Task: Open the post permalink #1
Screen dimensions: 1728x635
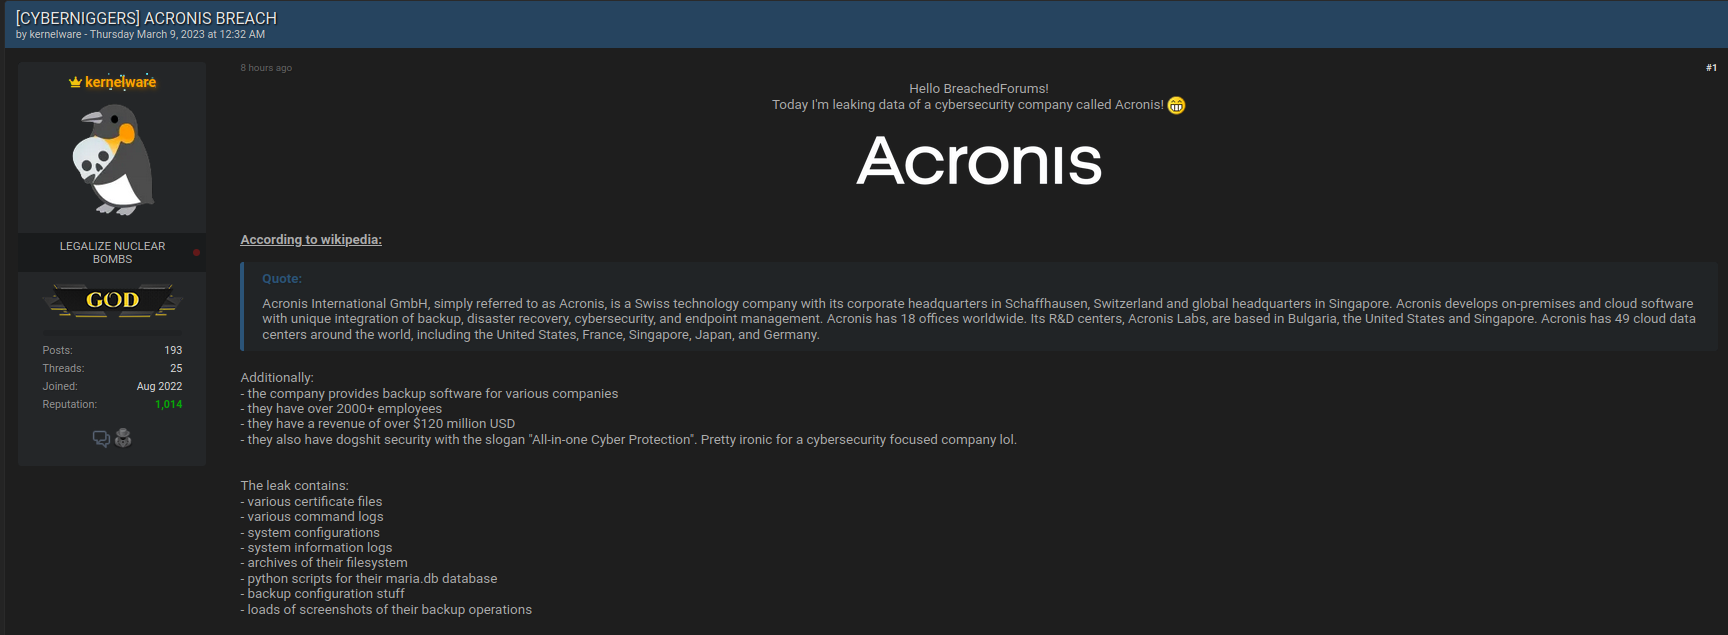Action: pos(1711,68)
